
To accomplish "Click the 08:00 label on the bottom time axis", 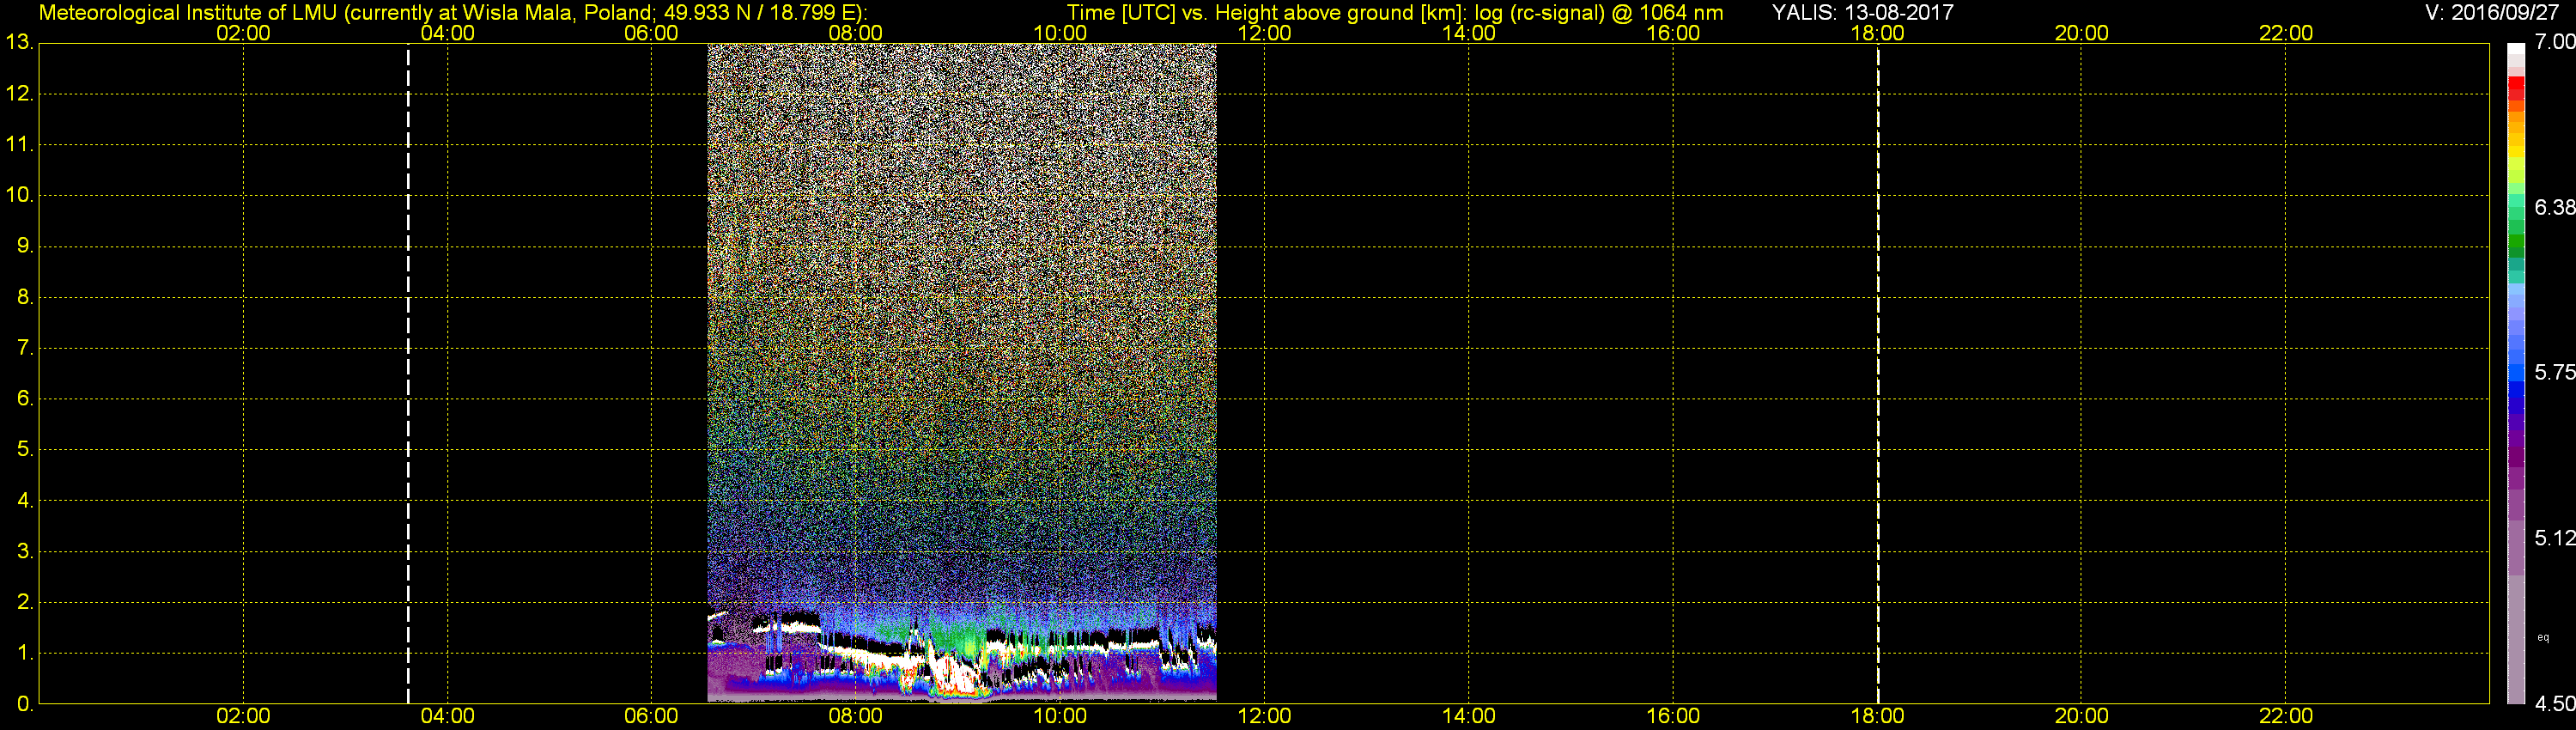I will (856, 716).
